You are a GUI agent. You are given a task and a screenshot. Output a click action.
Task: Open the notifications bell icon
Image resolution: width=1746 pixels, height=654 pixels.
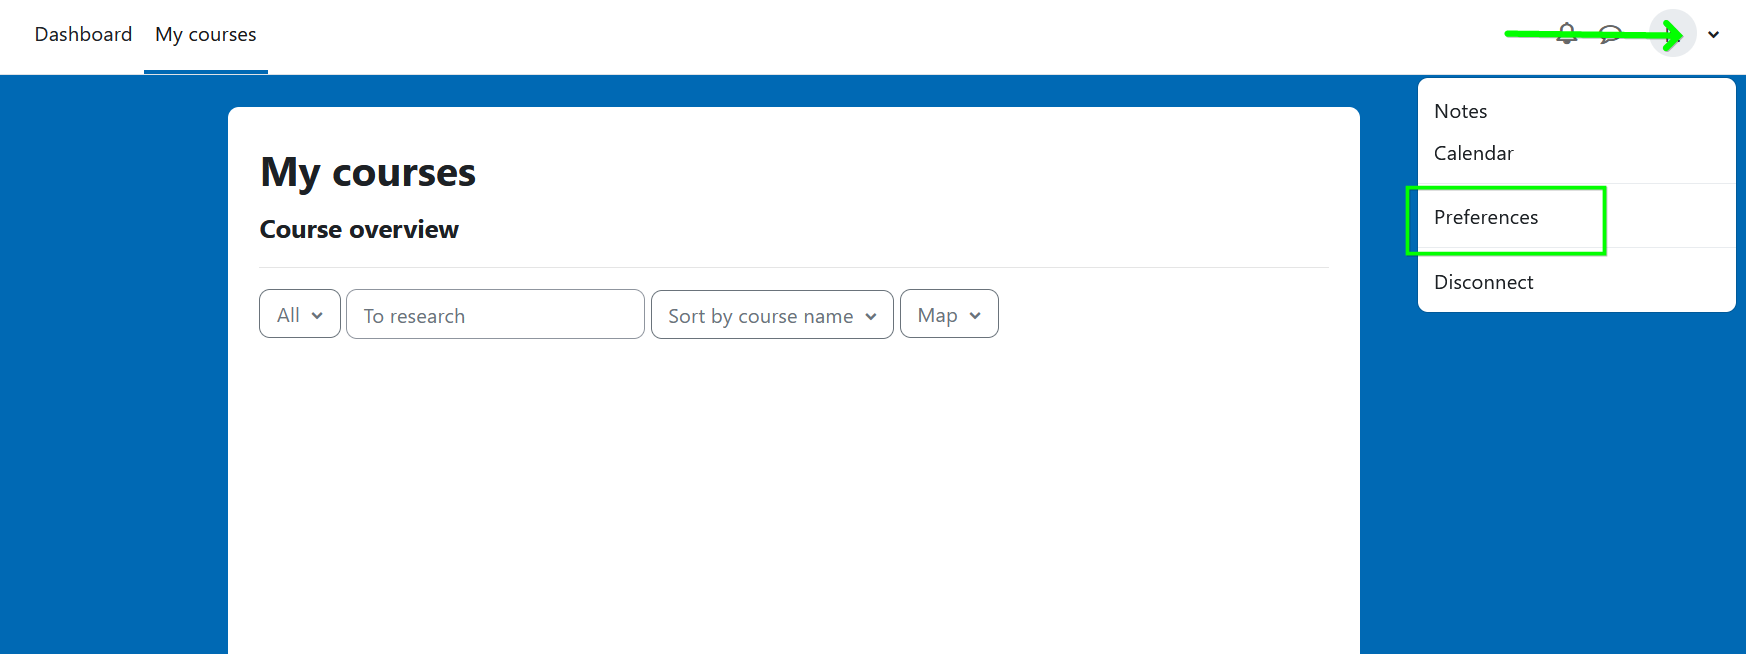1567,33
